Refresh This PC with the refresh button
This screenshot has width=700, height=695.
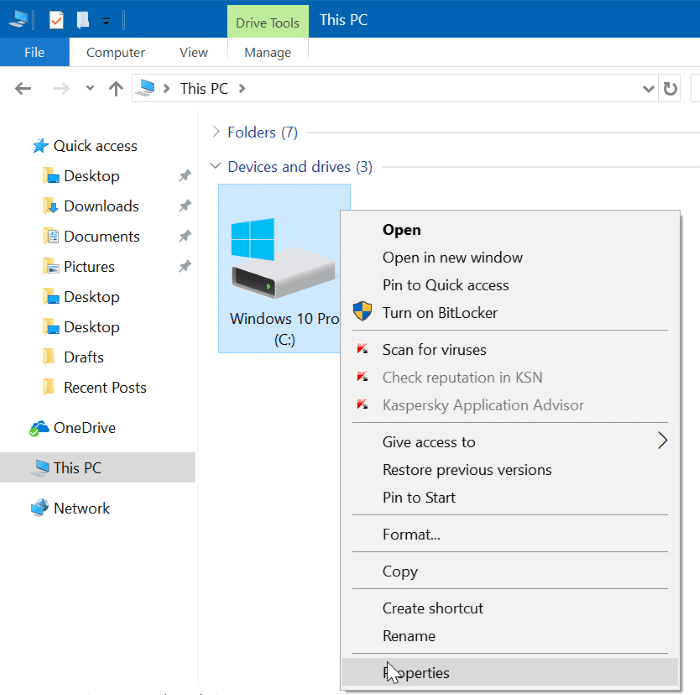[x=670, y=88]
